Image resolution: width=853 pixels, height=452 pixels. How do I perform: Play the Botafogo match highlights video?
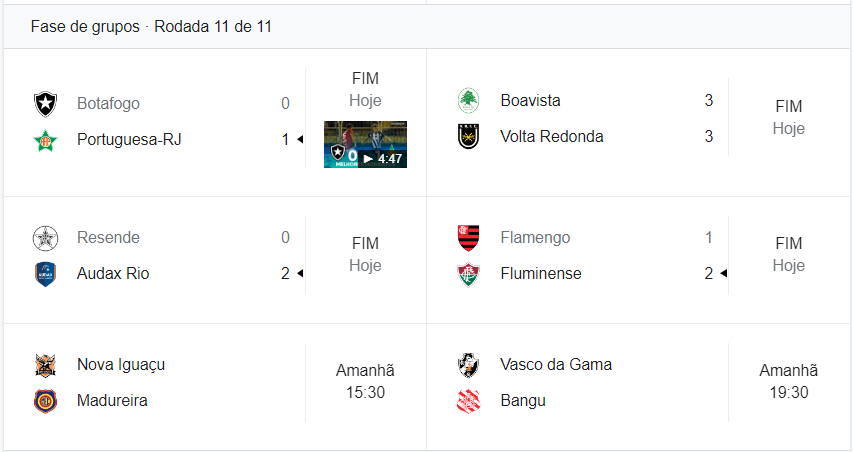(365, 144)
